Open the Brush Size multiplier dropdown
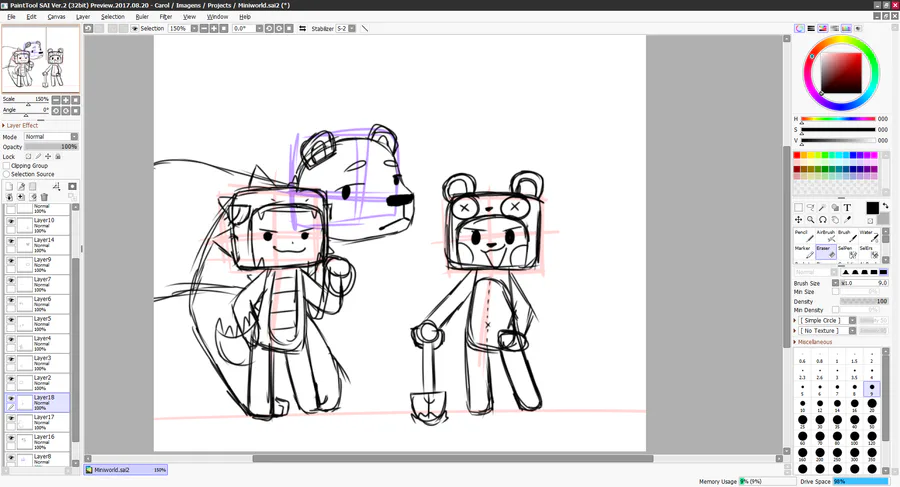900x487 pixels. 835,283
